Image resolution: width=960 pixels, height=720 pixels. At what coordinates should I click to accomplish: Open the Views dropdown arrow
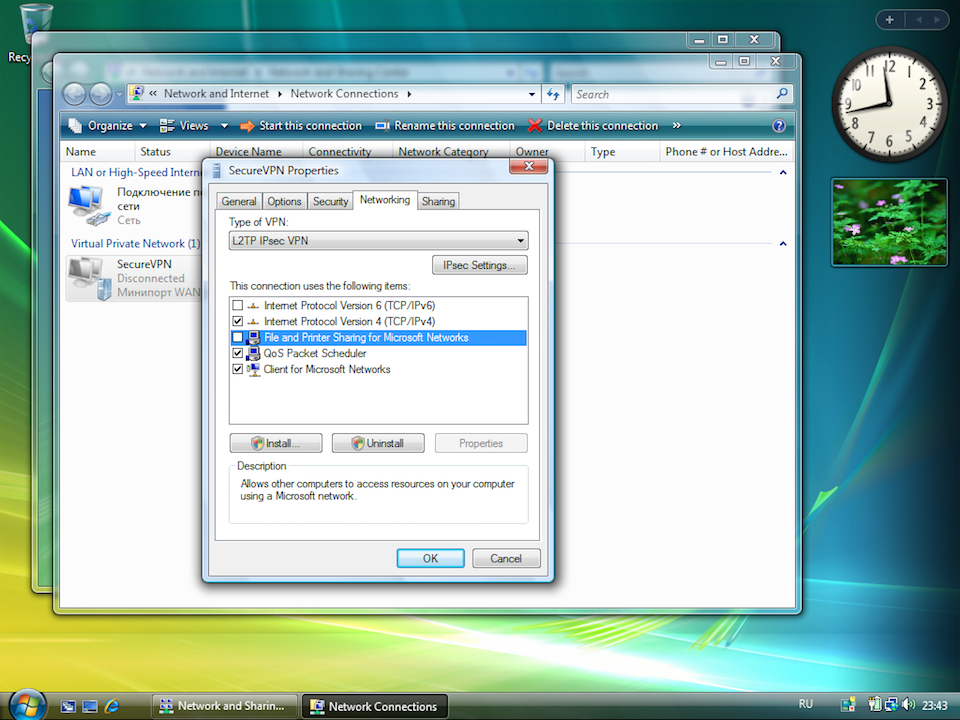224,126
